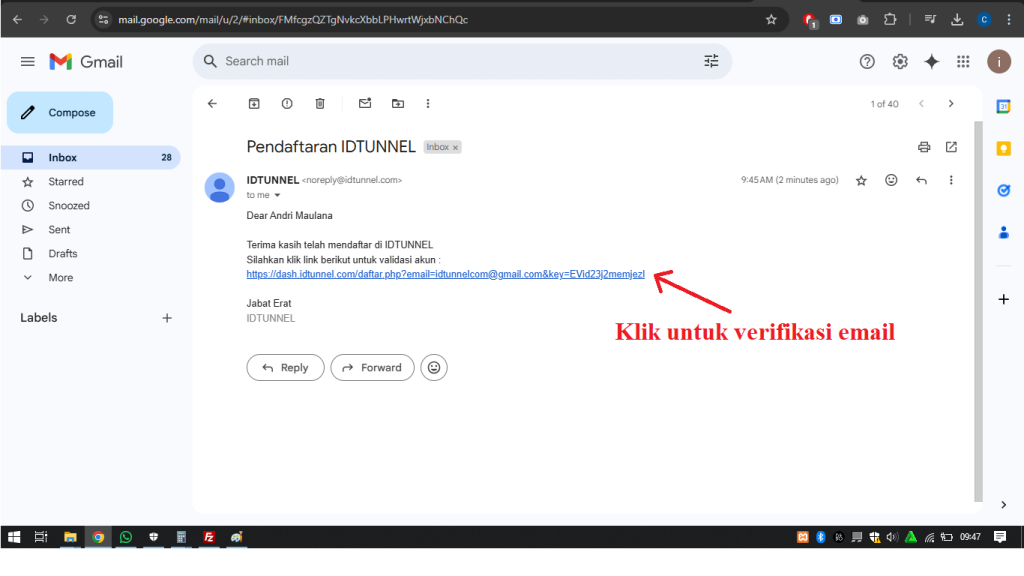Screen dimensions: 1024x576
Task: Click the Forward button
Action: click(372, 368)
